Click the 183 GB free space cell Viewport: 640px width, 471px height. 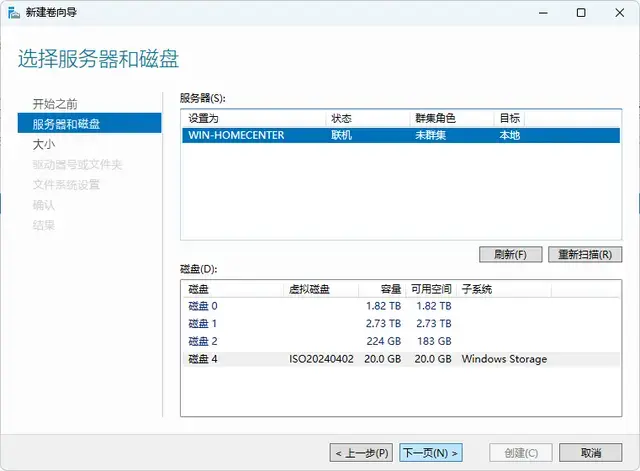[x=434, y=341]
